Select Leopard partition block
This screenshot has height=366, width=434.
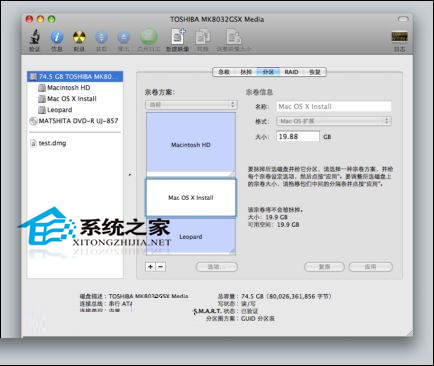coord(191,237)
